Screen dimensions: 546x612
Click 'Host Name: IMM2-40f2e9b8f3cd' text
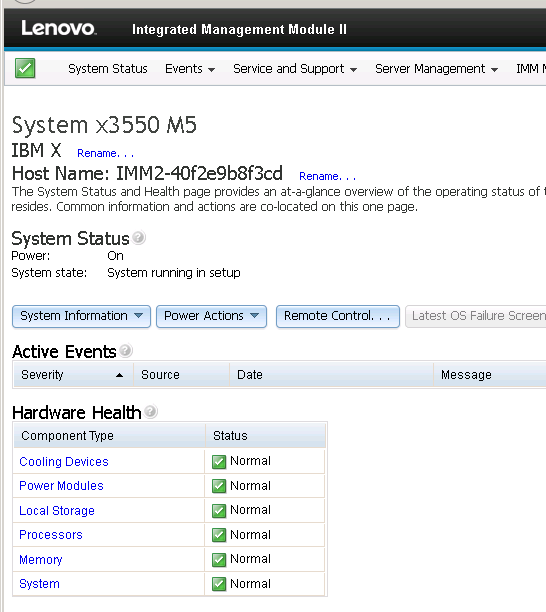click(147, 173)
